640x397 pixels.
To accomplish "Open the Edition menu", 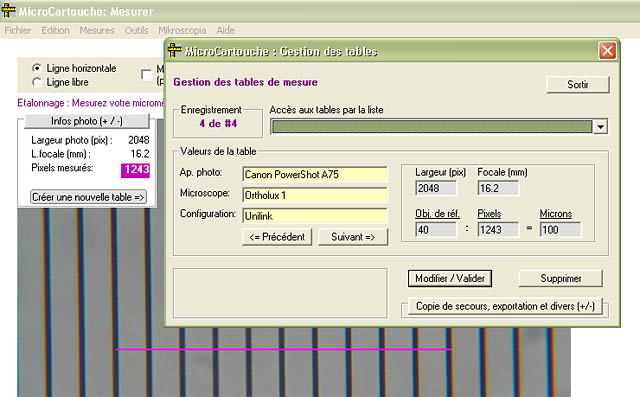I will click(55, 30).
